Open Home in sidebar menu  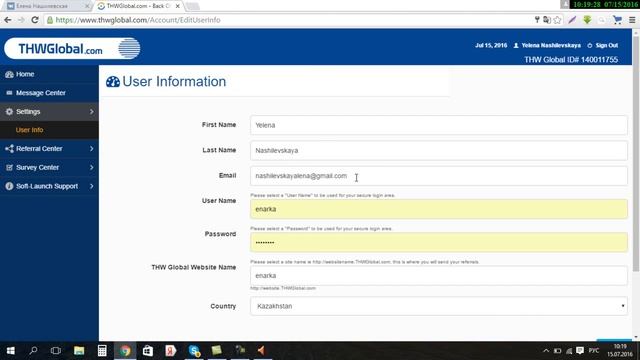pos(49,74)
